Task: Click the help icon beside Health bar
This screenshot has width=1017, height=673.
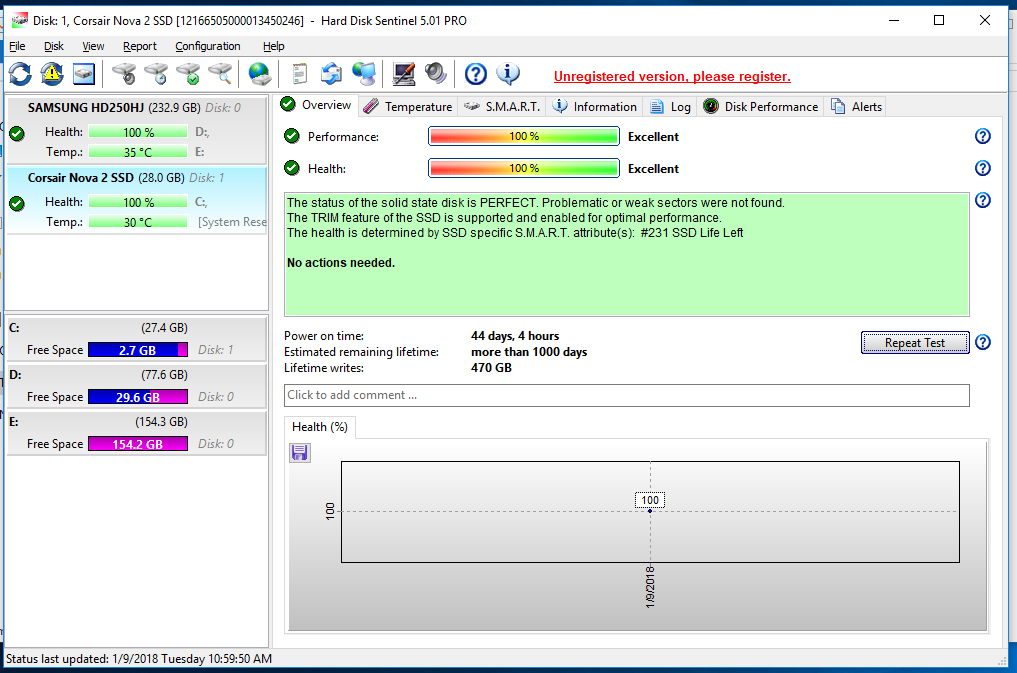Action: pos(983,168)
